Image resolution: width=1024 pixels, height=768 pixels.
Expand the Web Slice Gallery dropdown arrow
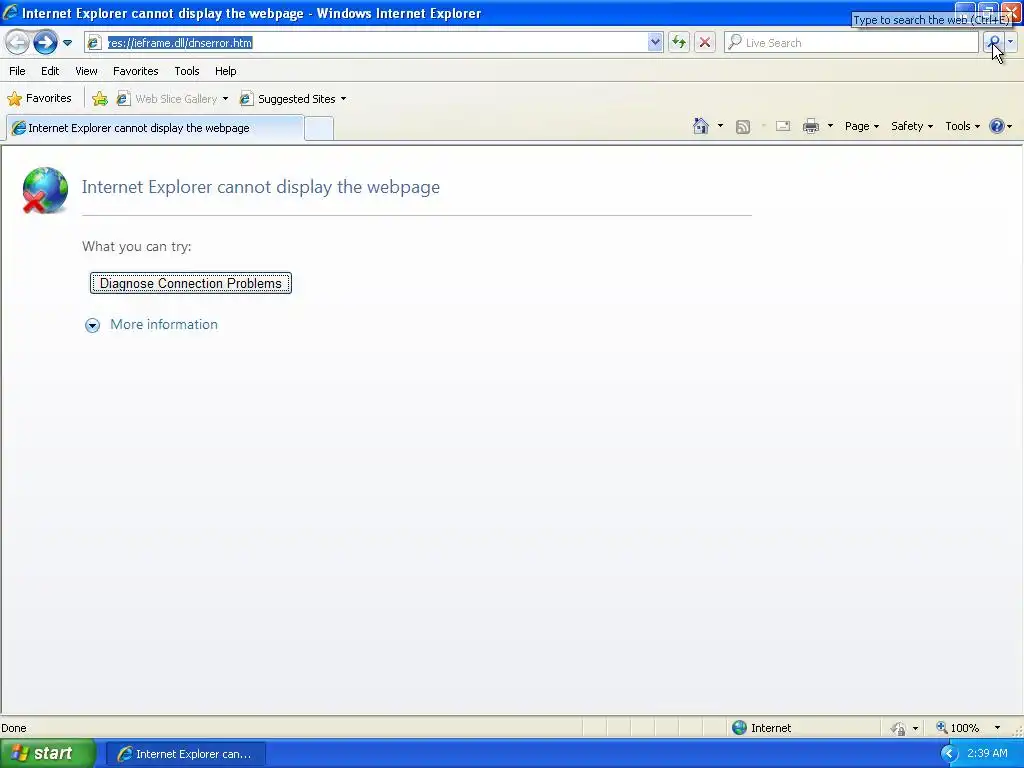(225, 99)
